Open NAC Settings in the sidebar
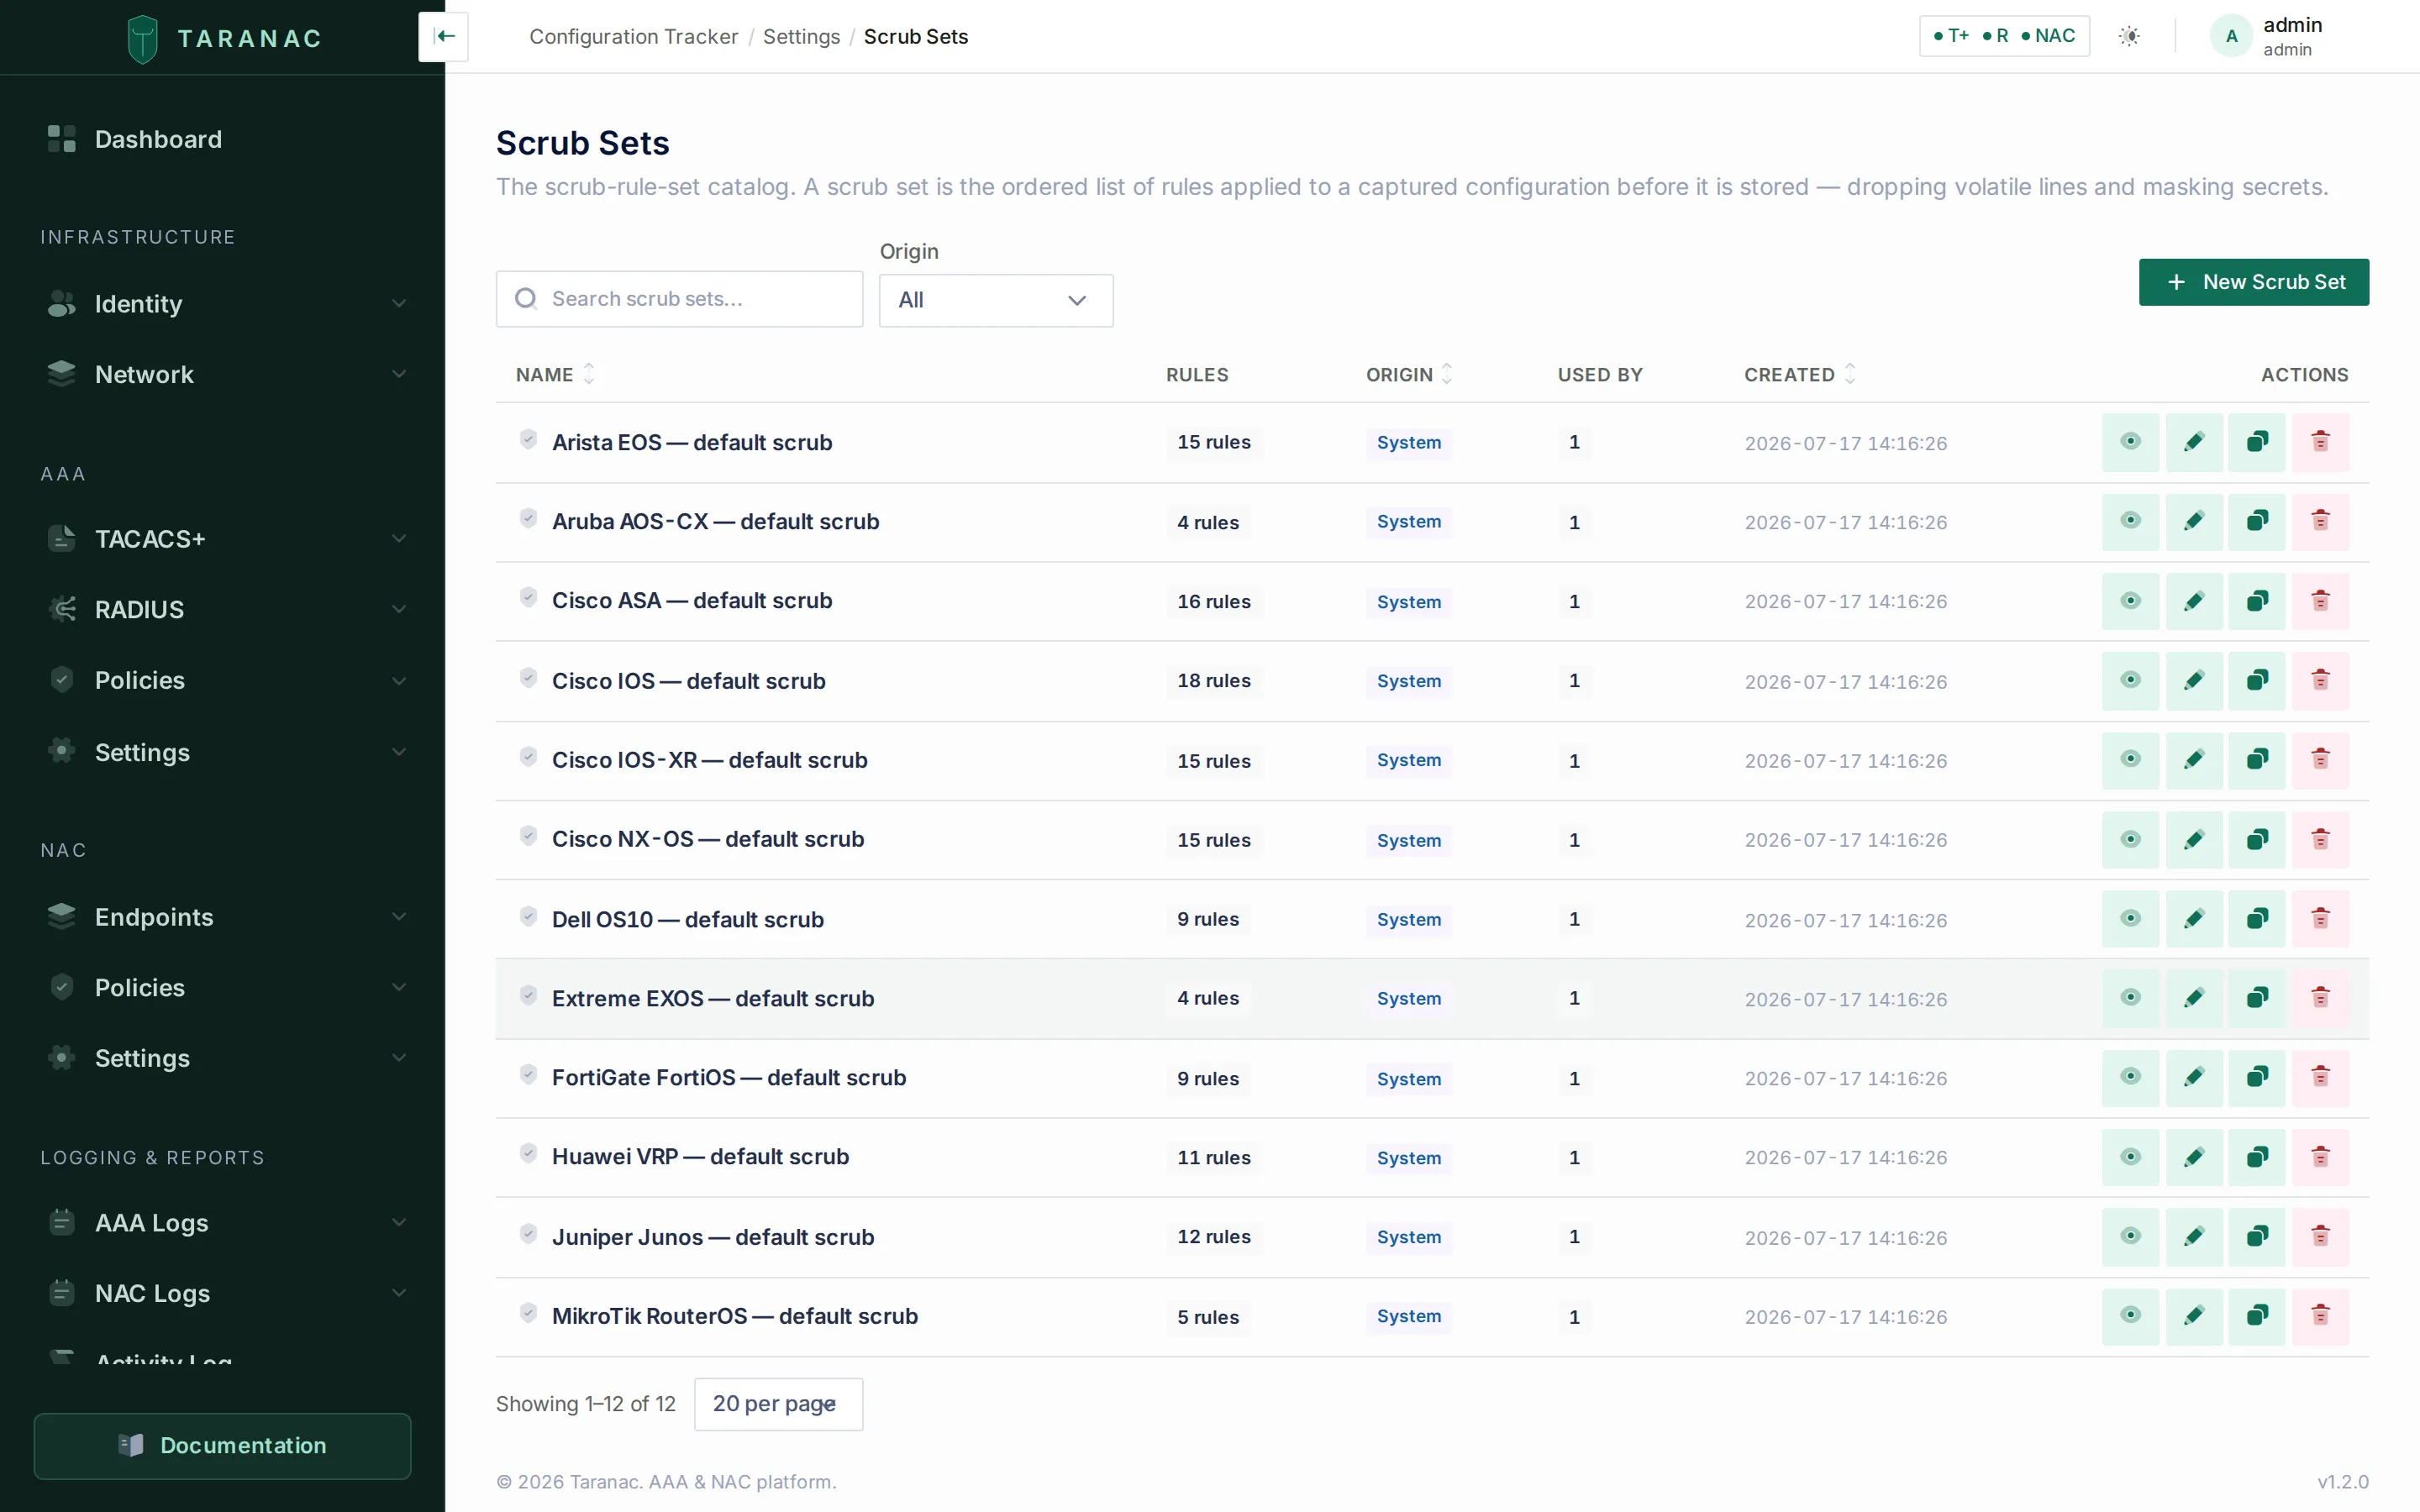2420x1512 pixels. pyautogui.click(x=222, y=1058)
